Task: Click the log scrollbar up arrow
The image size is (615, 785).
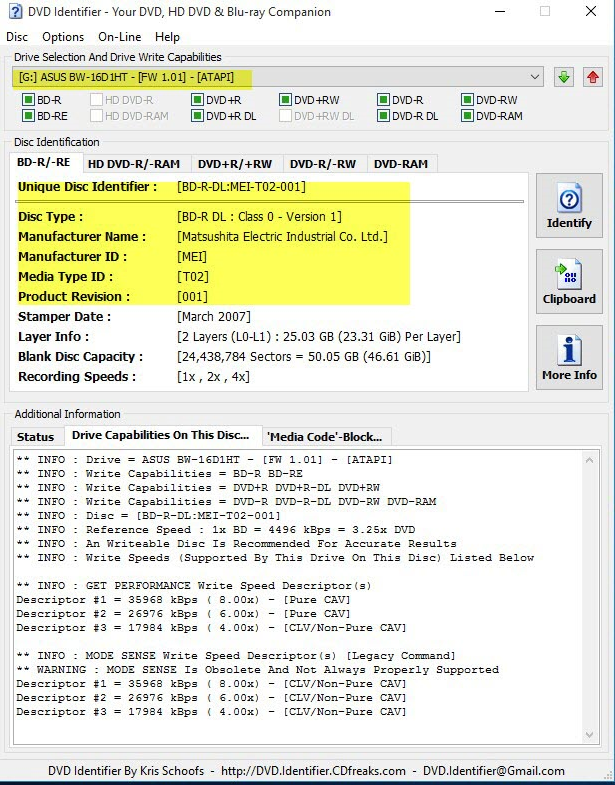Action: 589,460
